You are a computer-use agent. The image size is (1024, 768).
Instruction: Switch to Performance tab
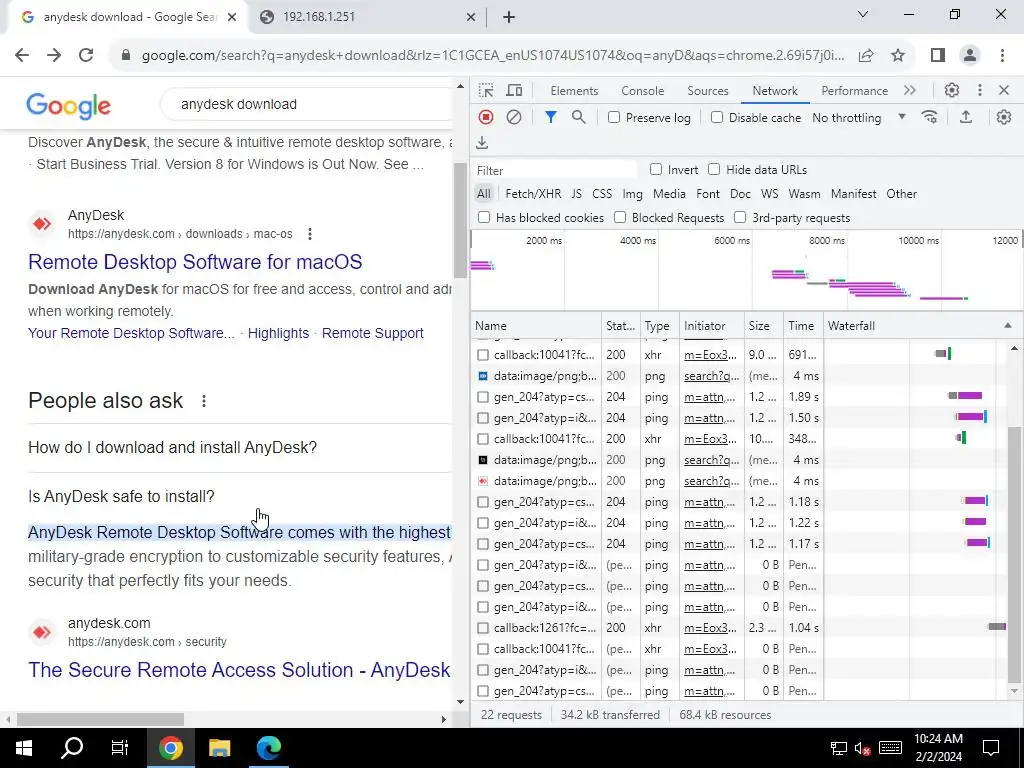coord(854,91)
